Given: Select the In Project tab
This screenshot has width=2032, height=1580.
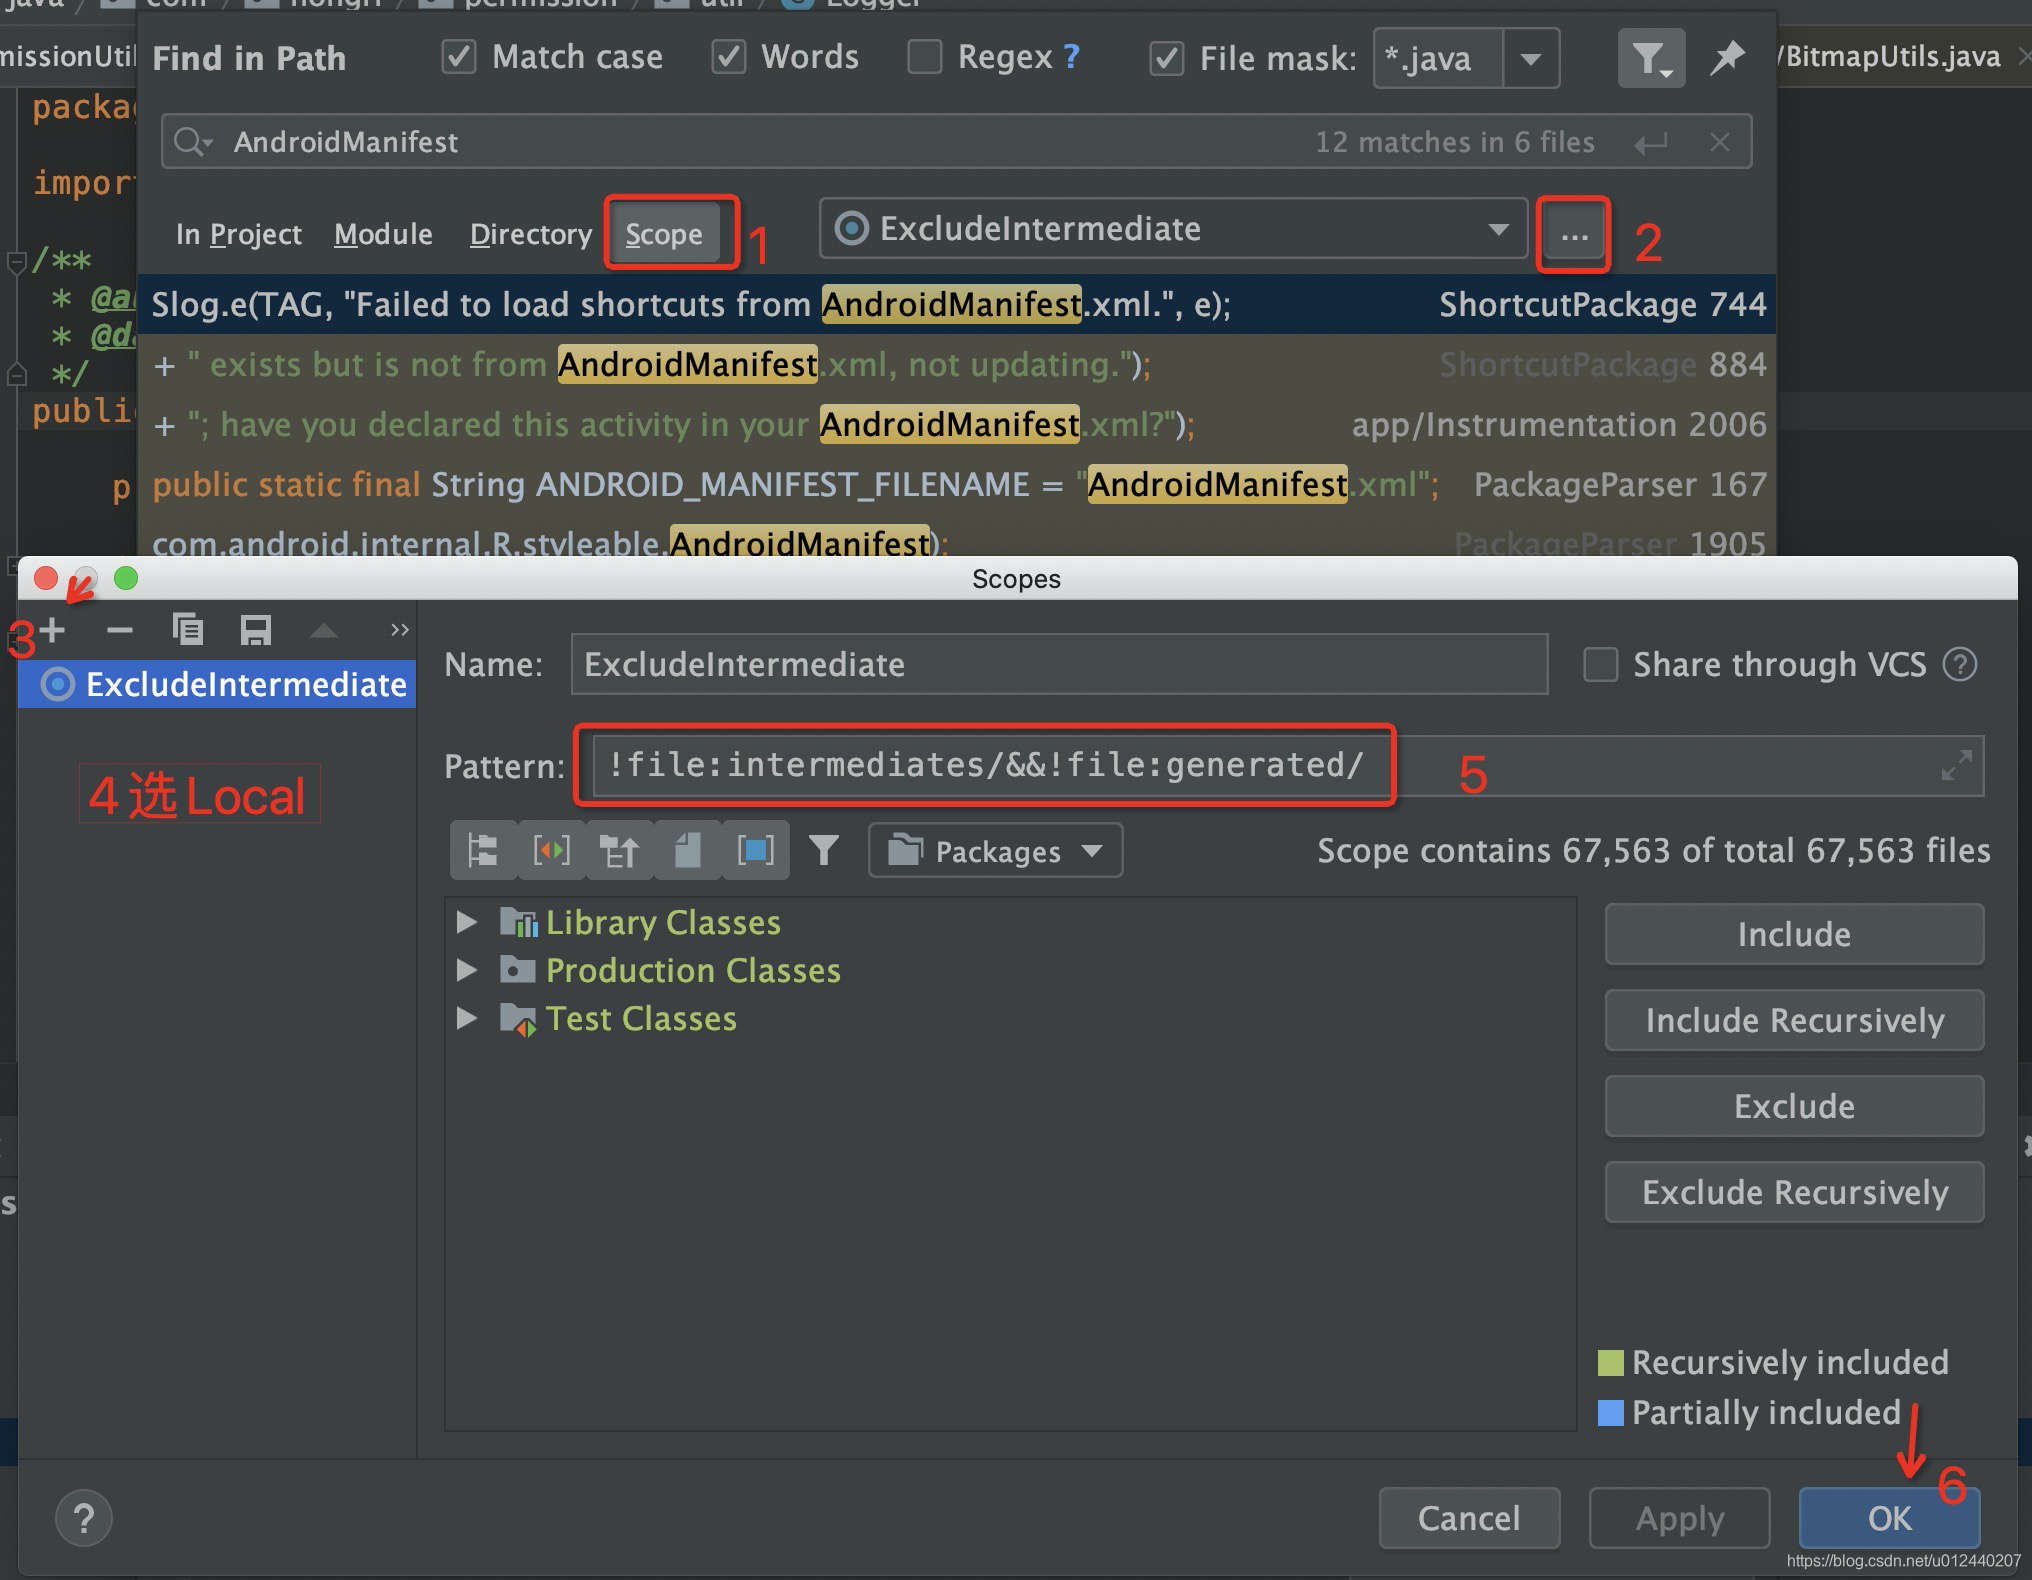Looking at the screenshot, I should click(x=238, y=234).
